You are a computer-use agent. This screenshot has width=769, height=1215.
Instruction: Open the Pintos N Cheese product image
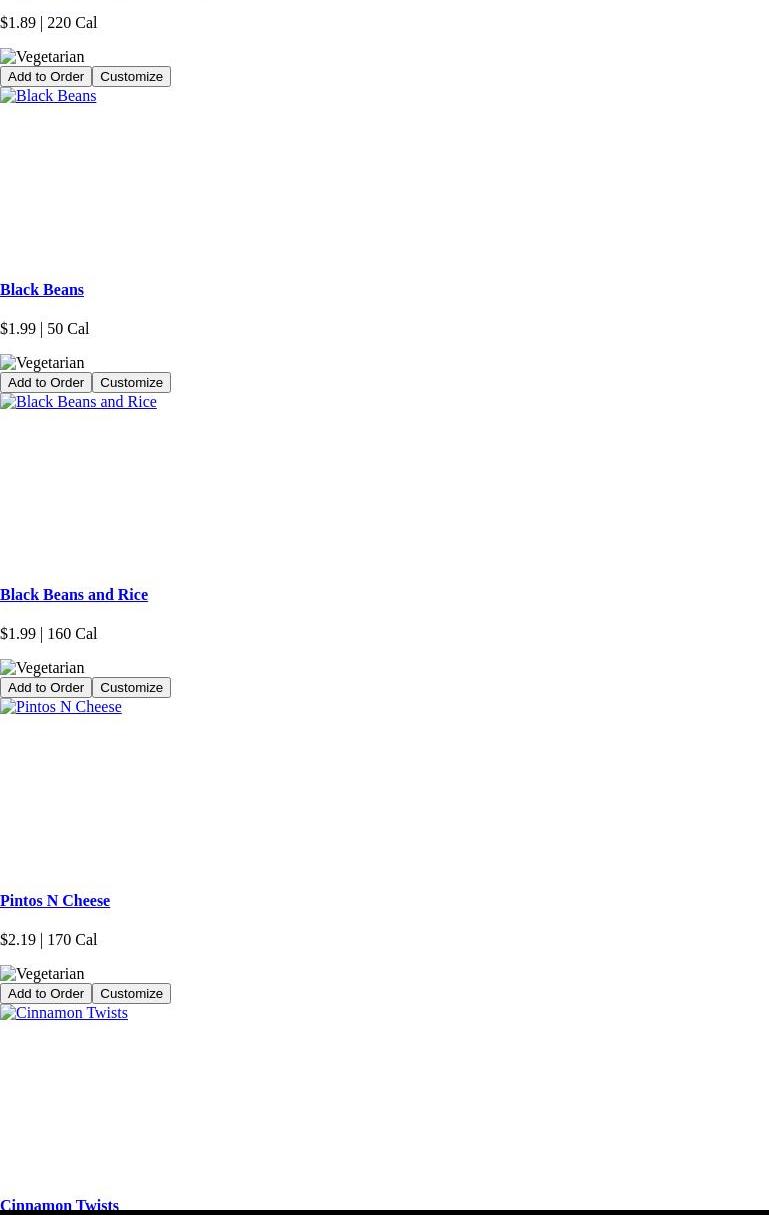tap(61, 707)
